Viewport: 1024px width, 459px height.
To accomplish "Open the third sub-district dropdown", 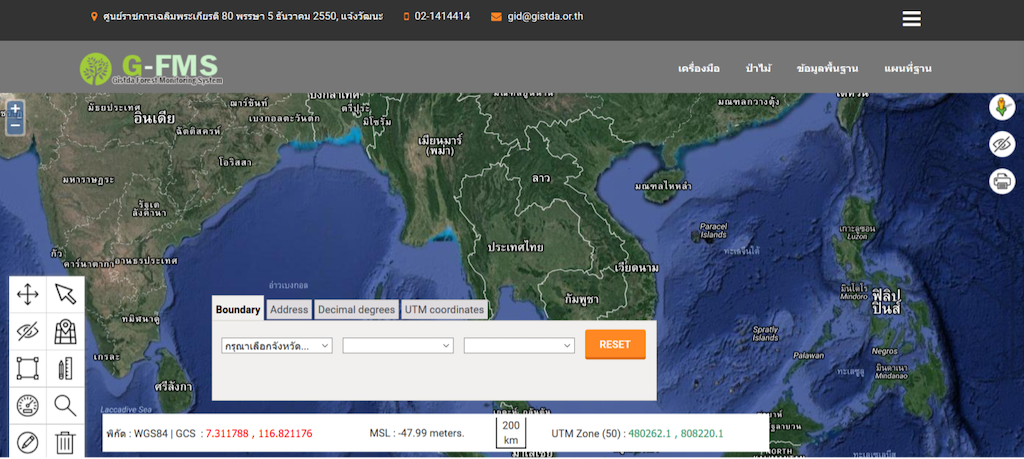I will (519, 345).
